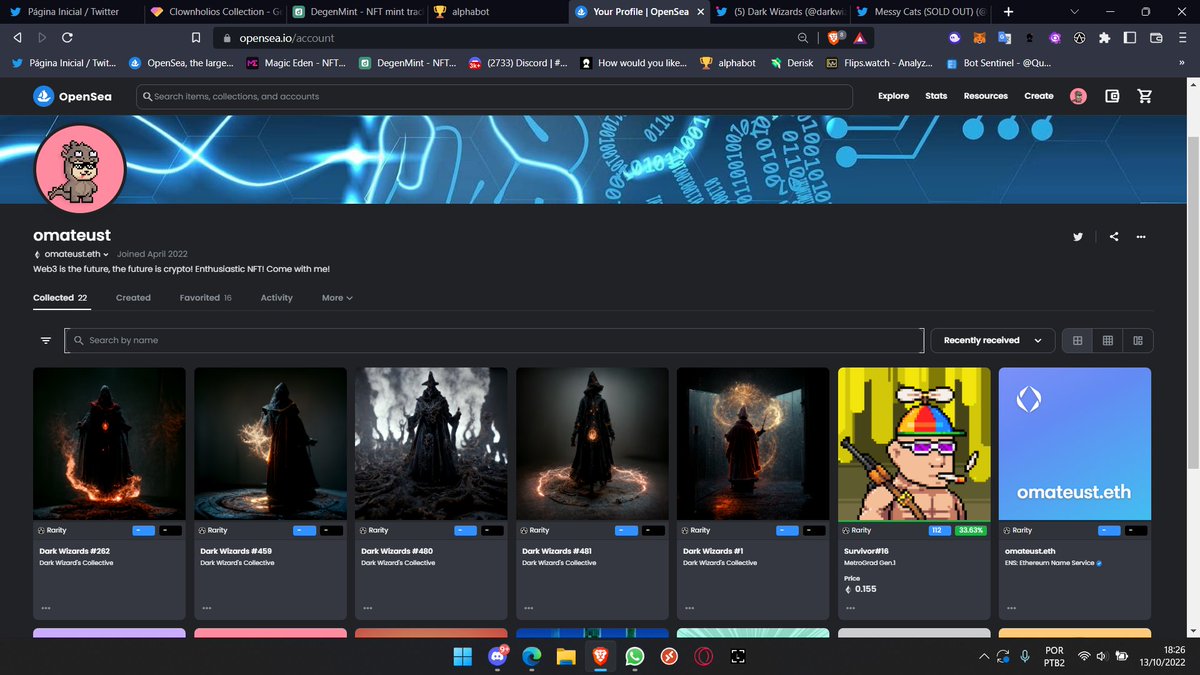Open the Bot Sentinel bookmark
The height and width of the screenshot is (675, 1200).
pos(999,62)
